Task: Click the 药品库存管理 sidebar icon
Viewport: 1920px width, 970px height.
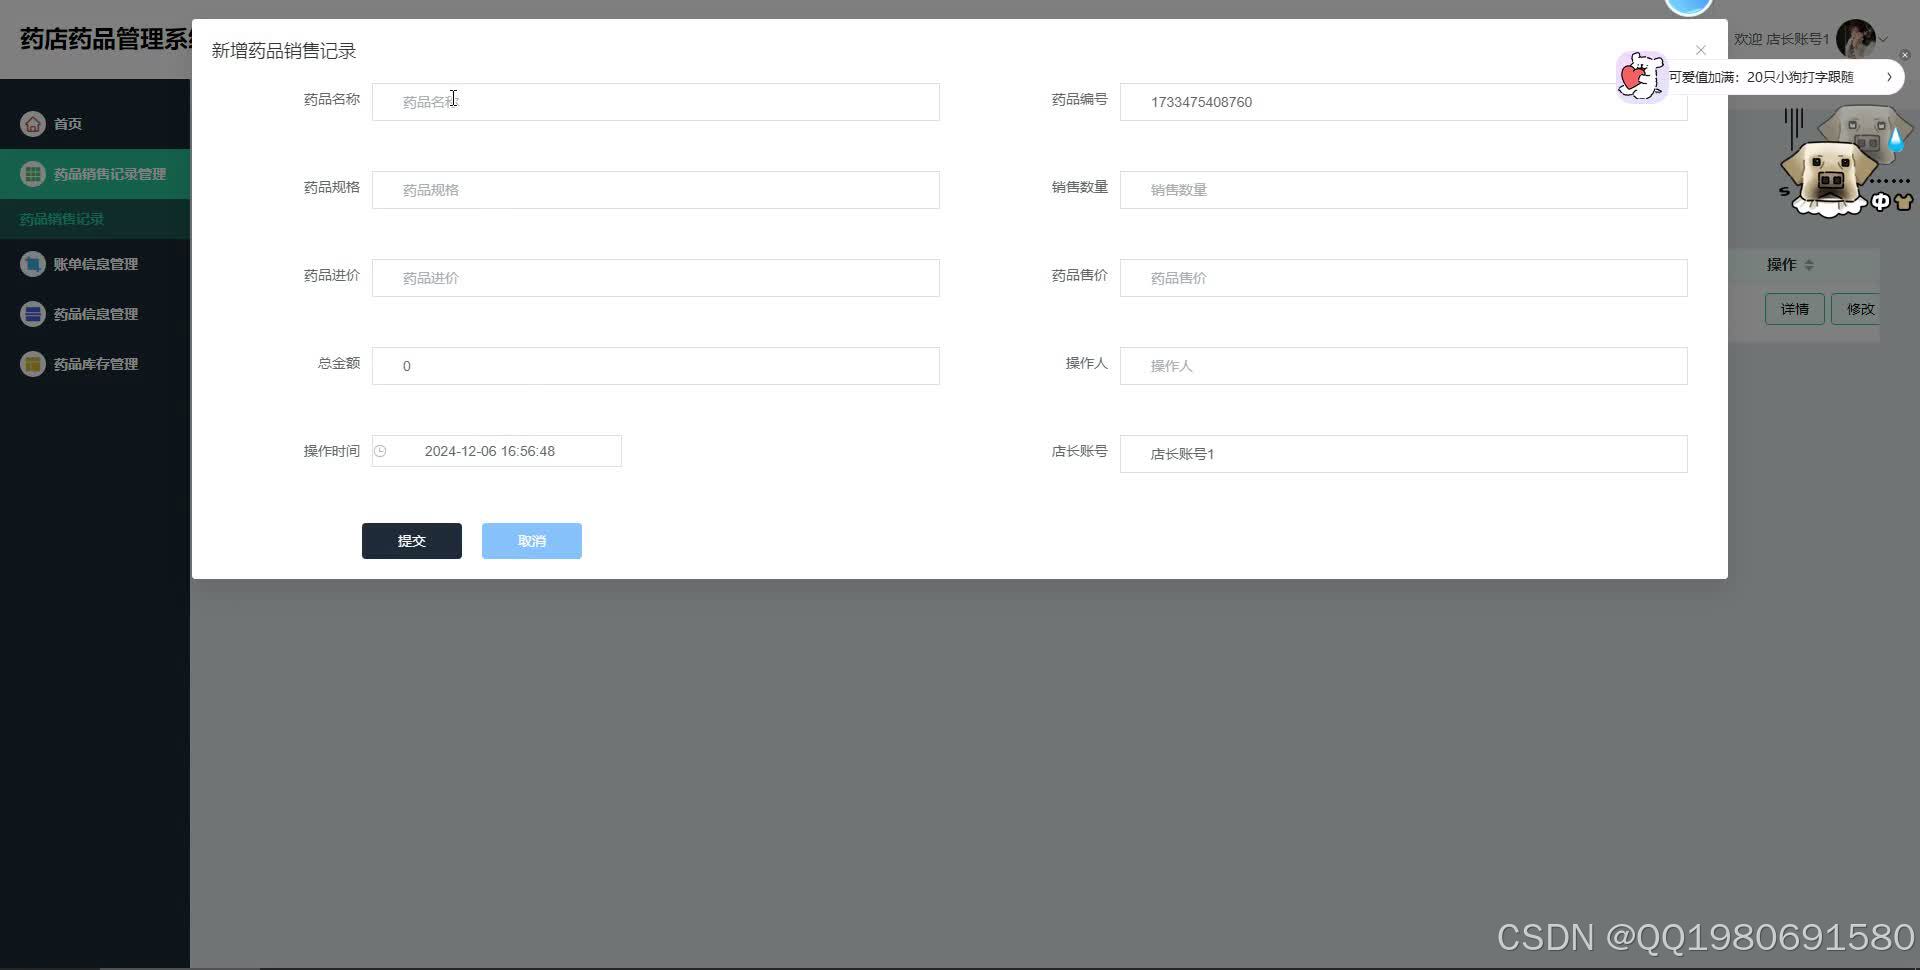Action: pos(33,364)
